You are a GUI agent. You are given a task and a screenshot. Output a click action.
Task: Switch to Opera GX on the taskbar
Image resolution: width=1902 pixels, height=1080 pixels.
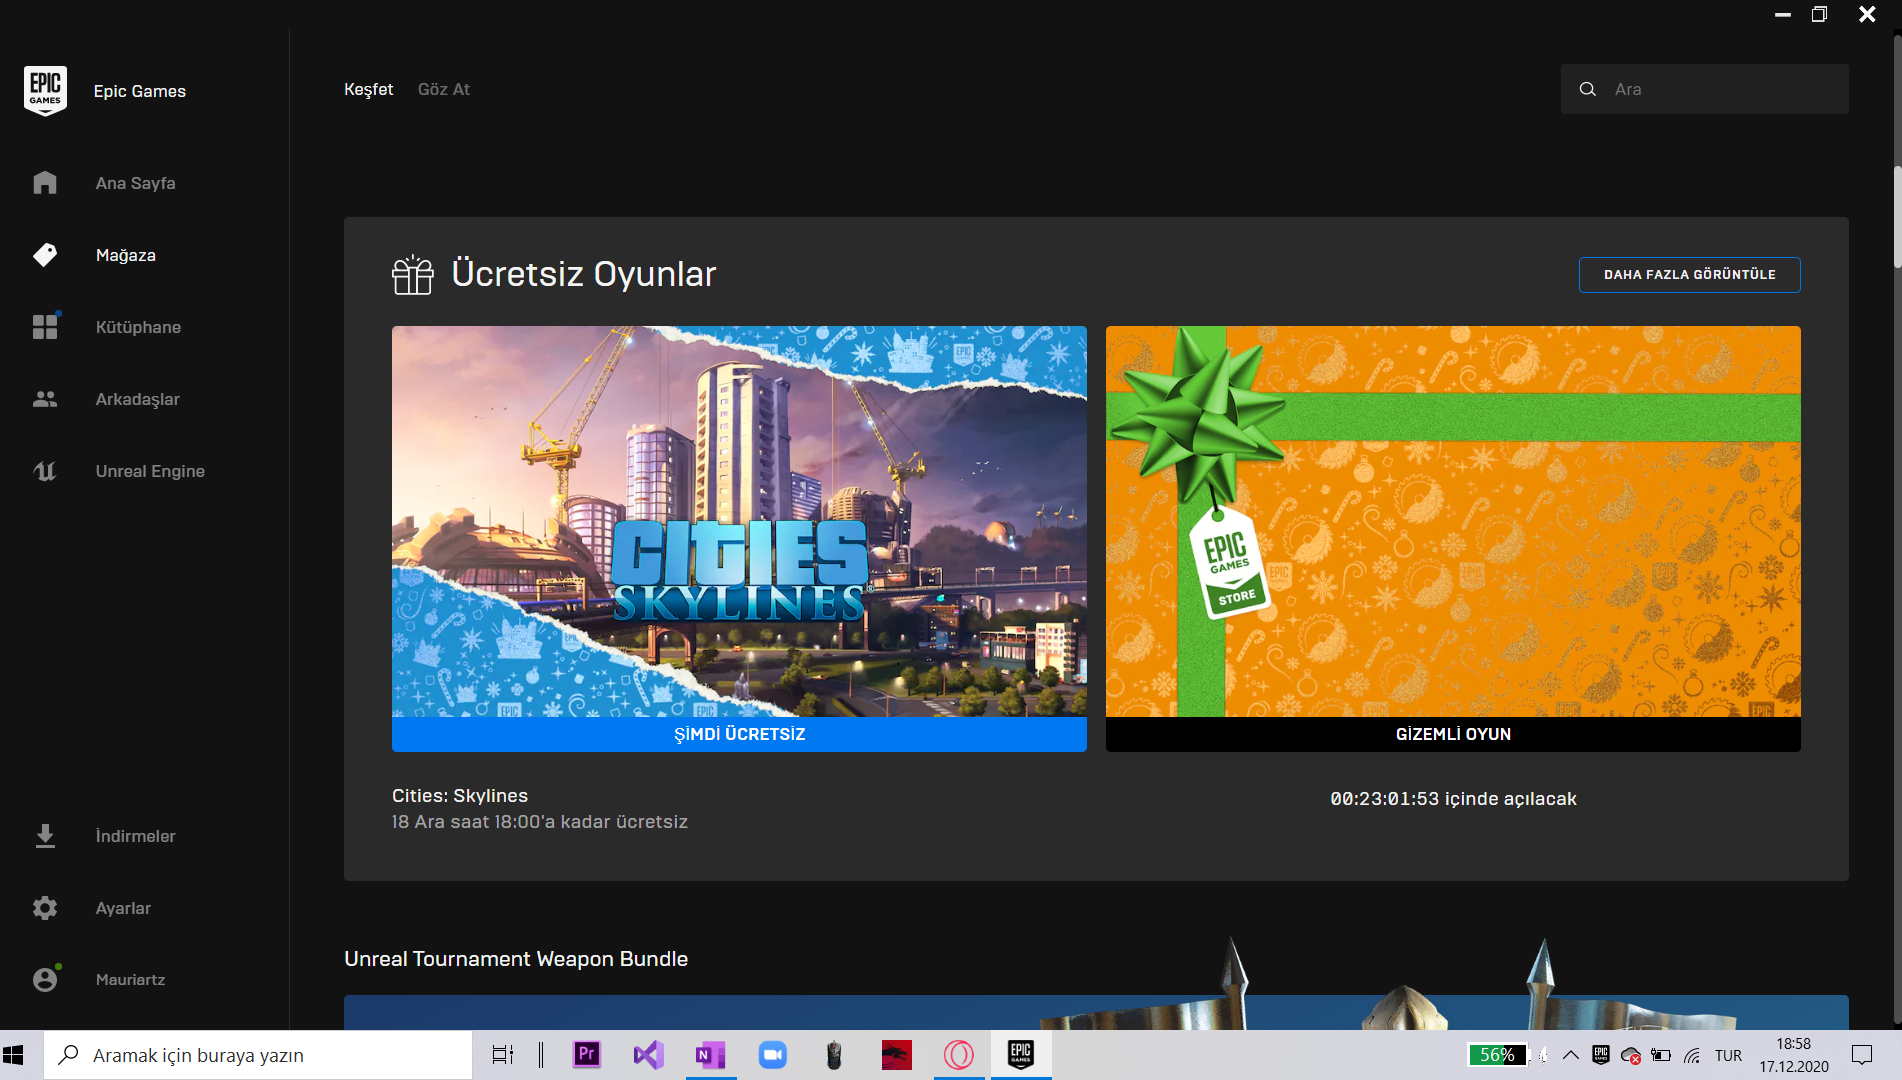(x=959, y=1054)
